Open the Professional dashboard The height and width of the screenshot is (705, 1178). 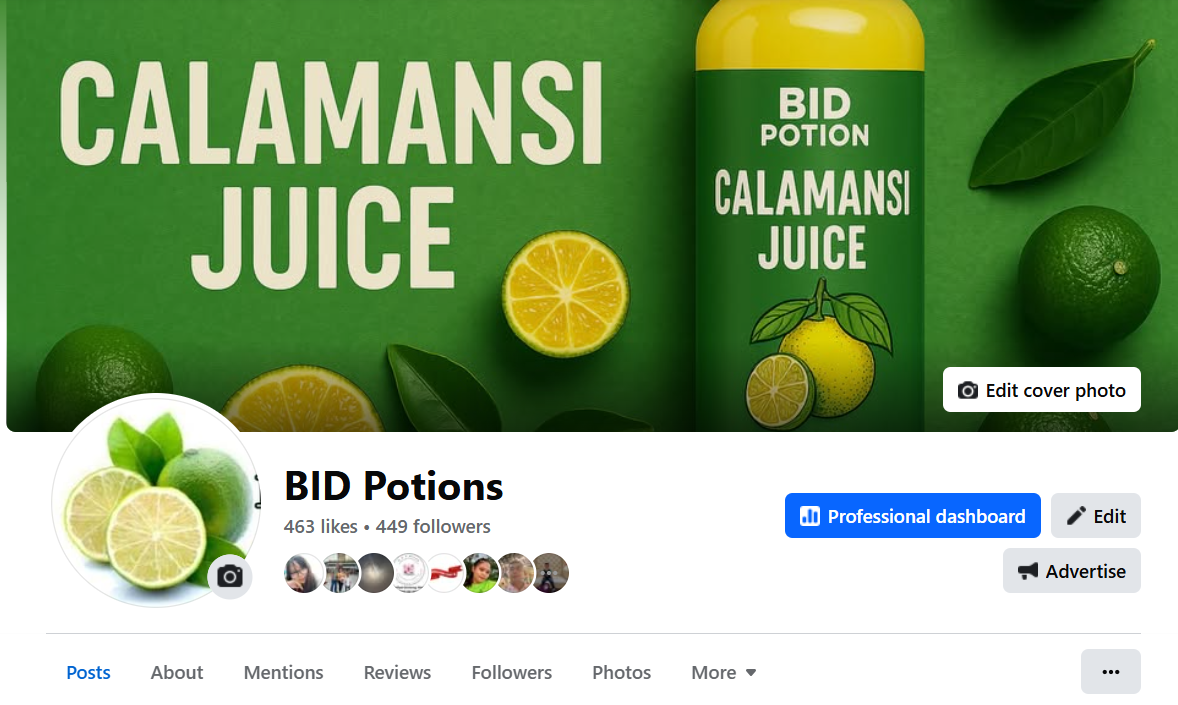coord(912,516)
